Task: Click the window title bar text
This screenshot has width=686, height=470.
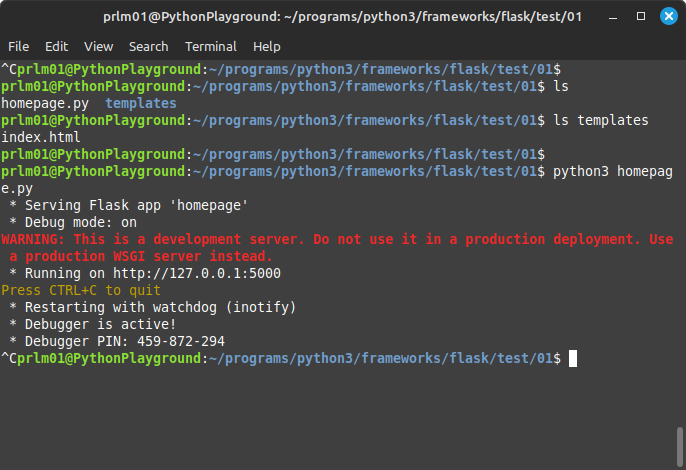Action: pos(343,17)
